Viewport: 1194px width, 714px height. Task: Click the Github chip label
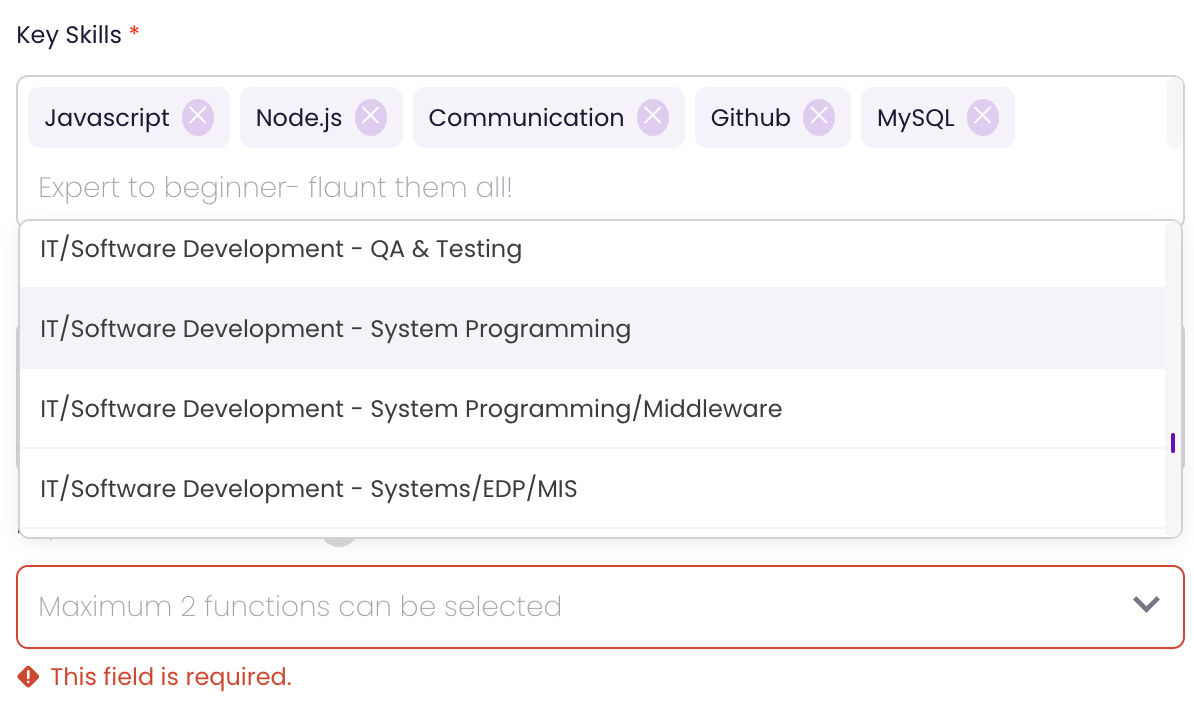click(x=751, y=118)
